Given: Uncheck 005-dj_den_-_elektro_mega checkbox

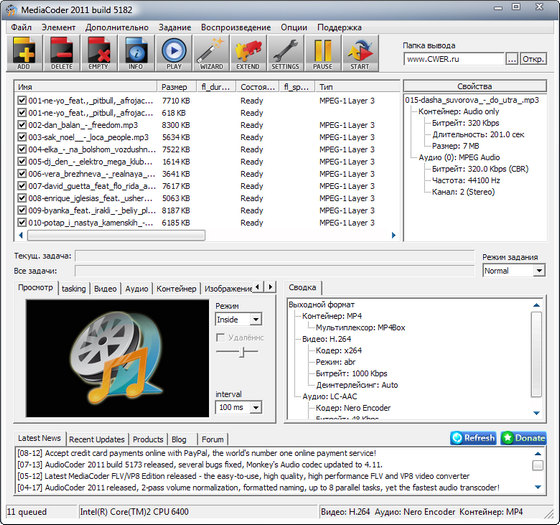Looking at the screenshot, I should tap(22, 161).
